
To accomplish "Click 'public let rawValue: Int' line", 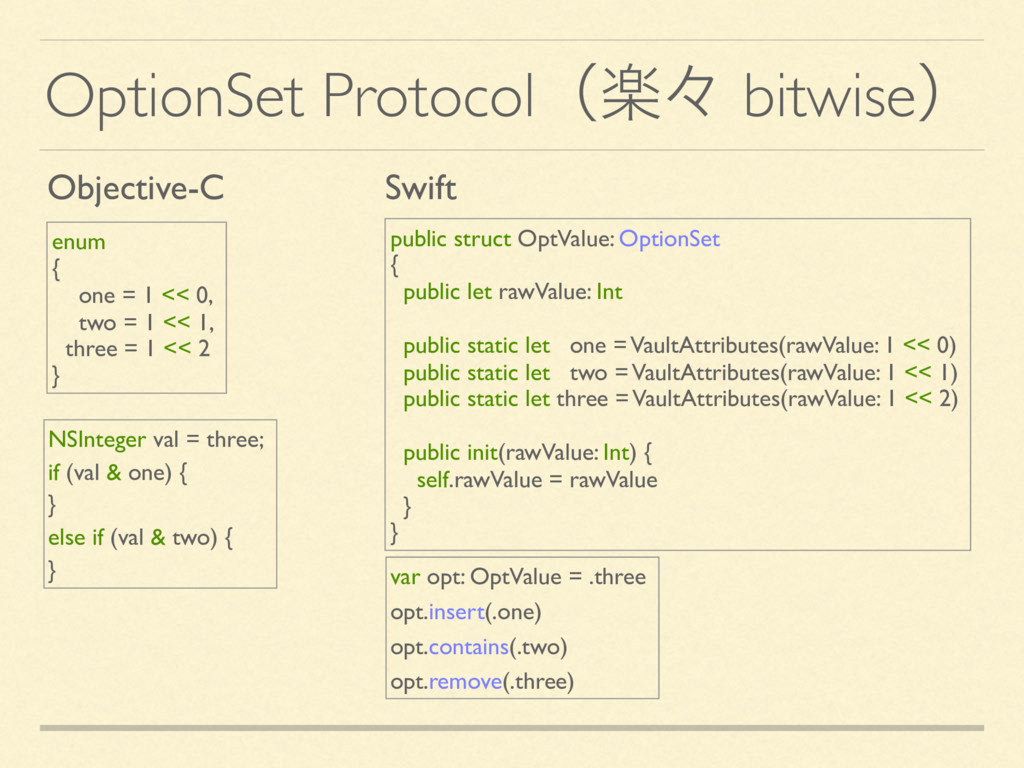I will coord(512,292).
